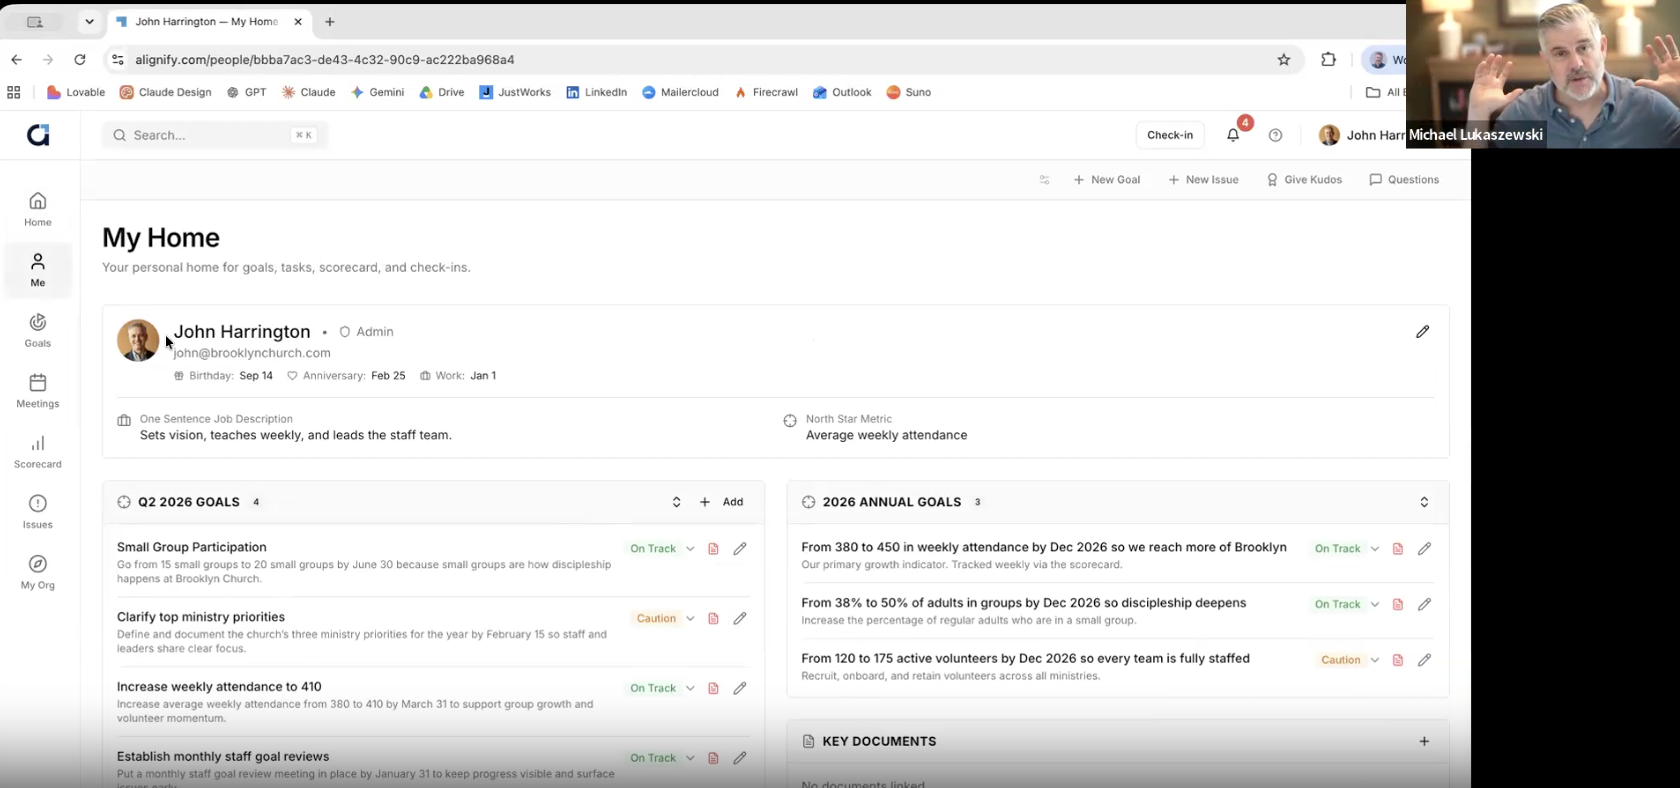Edit Establish monthly staff goal reviews goal
This screenshot has height=788, width=1680.
pyautogui.click(x=740, y=758)
